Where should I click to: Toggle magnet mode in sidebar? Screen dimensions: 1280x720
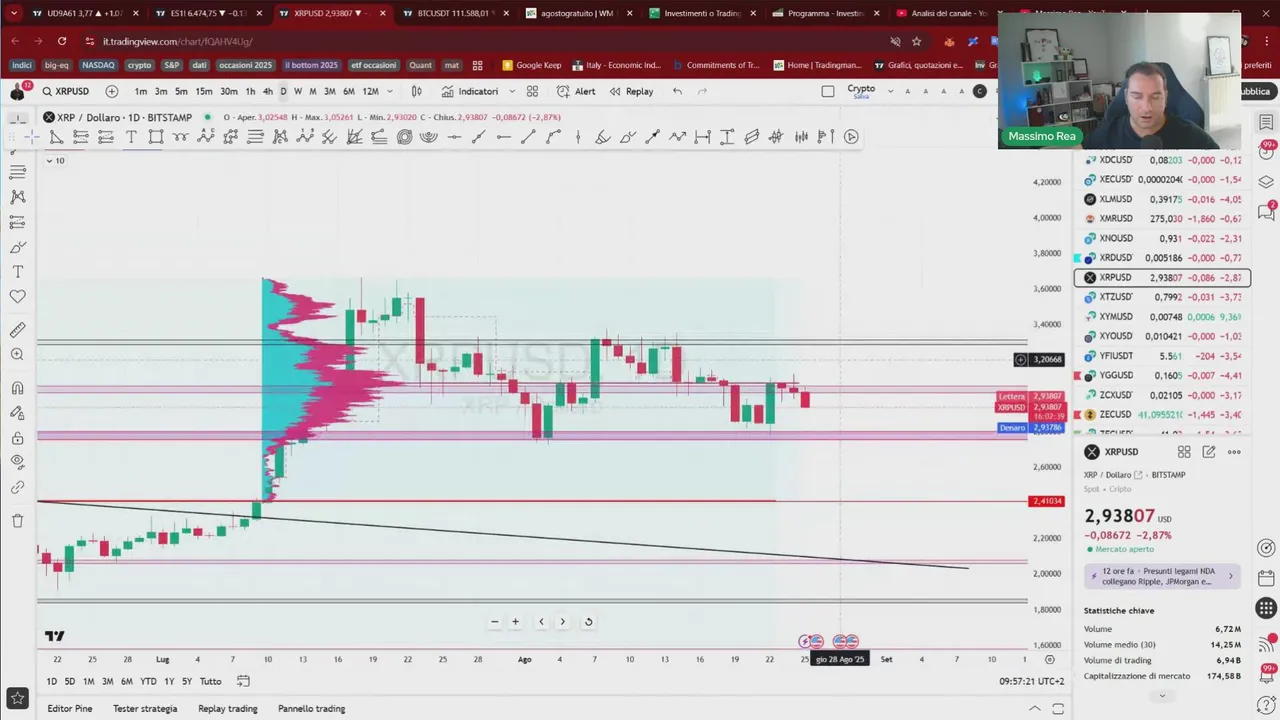(17, 388)
